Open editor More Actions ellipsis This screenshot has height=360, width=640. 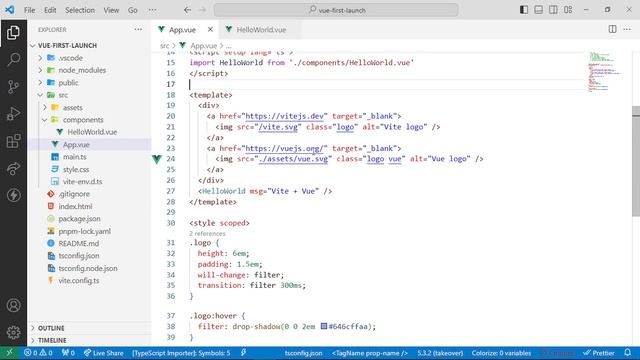(627, 29)
